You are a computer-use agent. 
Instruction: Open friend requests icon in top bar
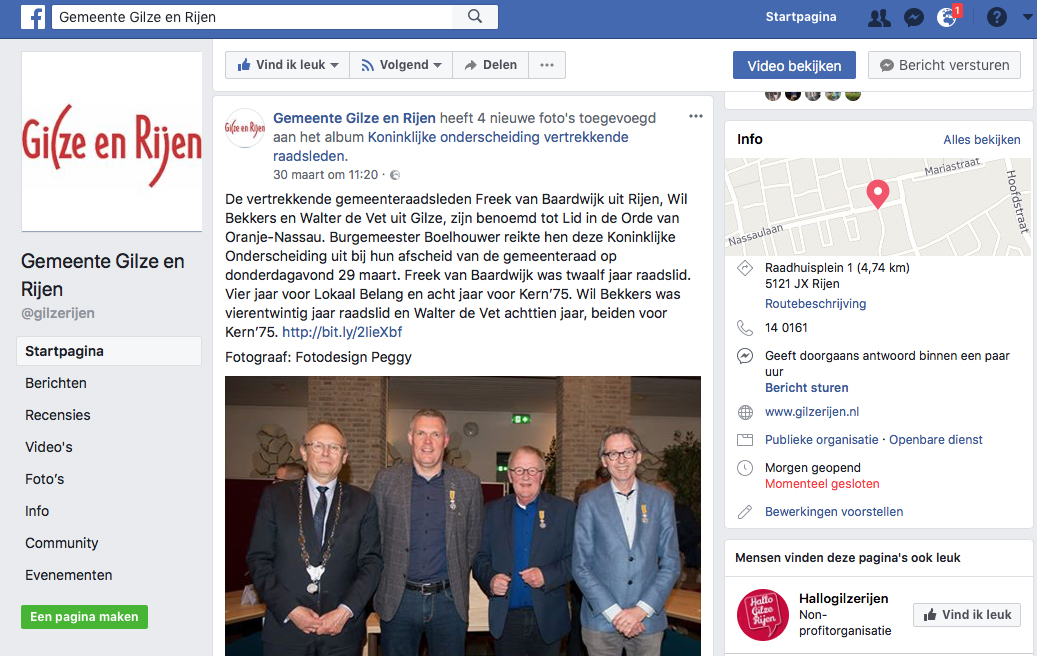(879, 17)
